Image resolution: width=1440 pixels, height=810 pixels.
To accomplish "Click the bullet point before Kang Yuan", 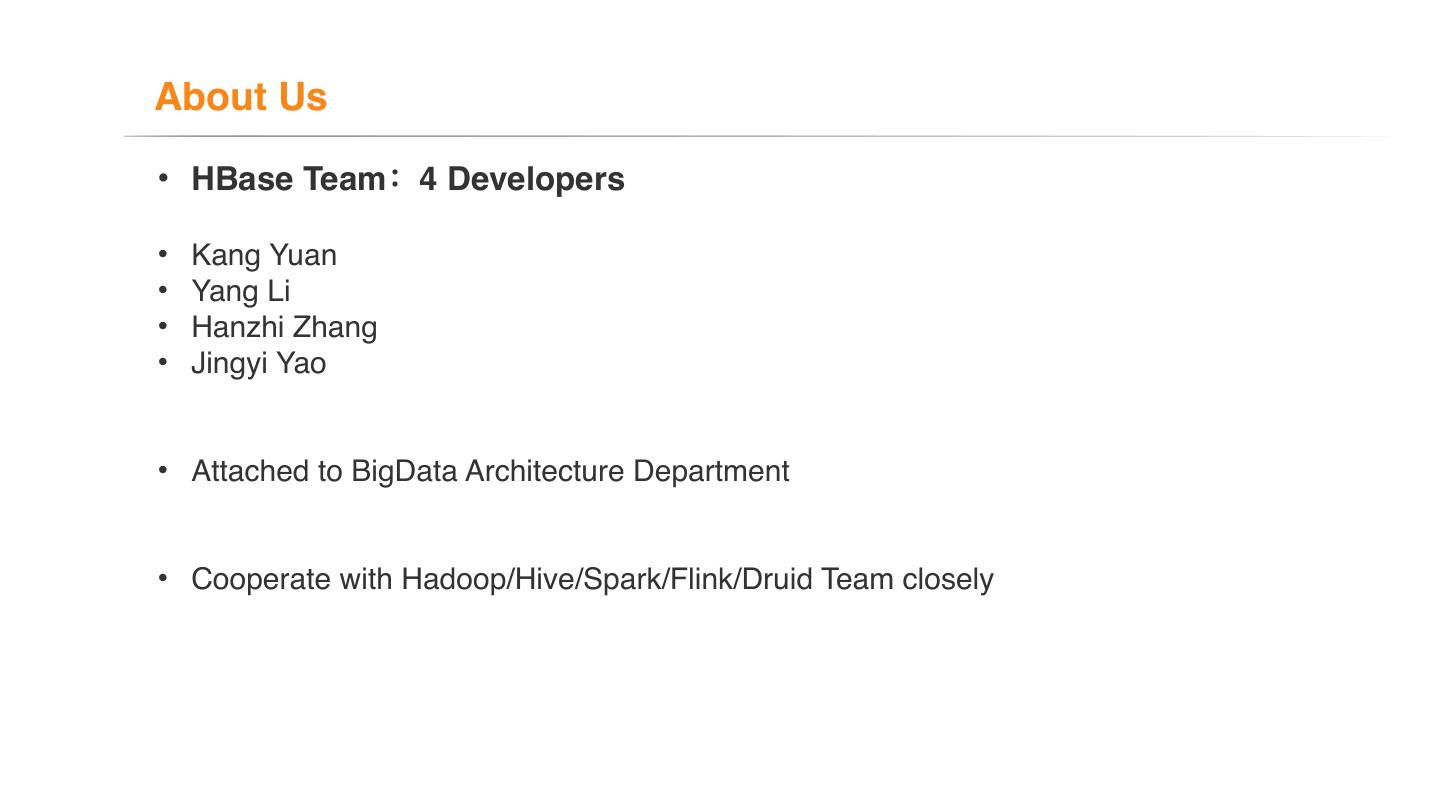I will (164, 254).
